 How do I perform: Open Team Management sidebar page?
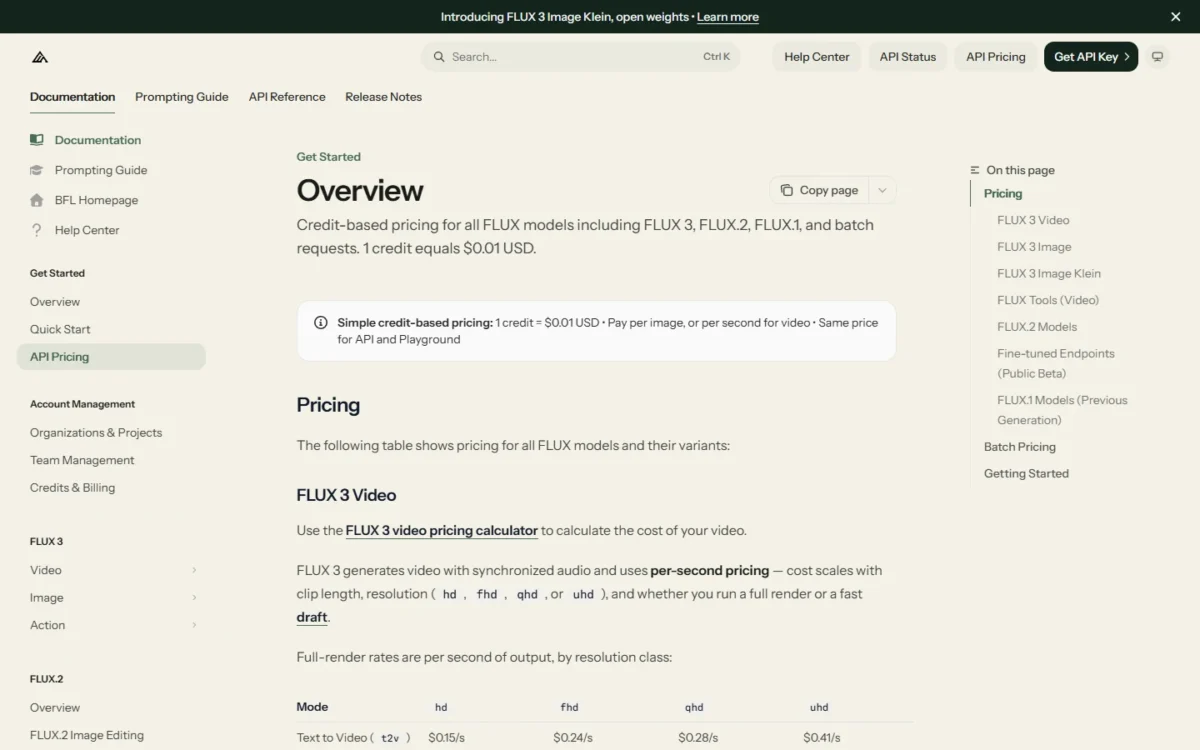click(82, 460)
